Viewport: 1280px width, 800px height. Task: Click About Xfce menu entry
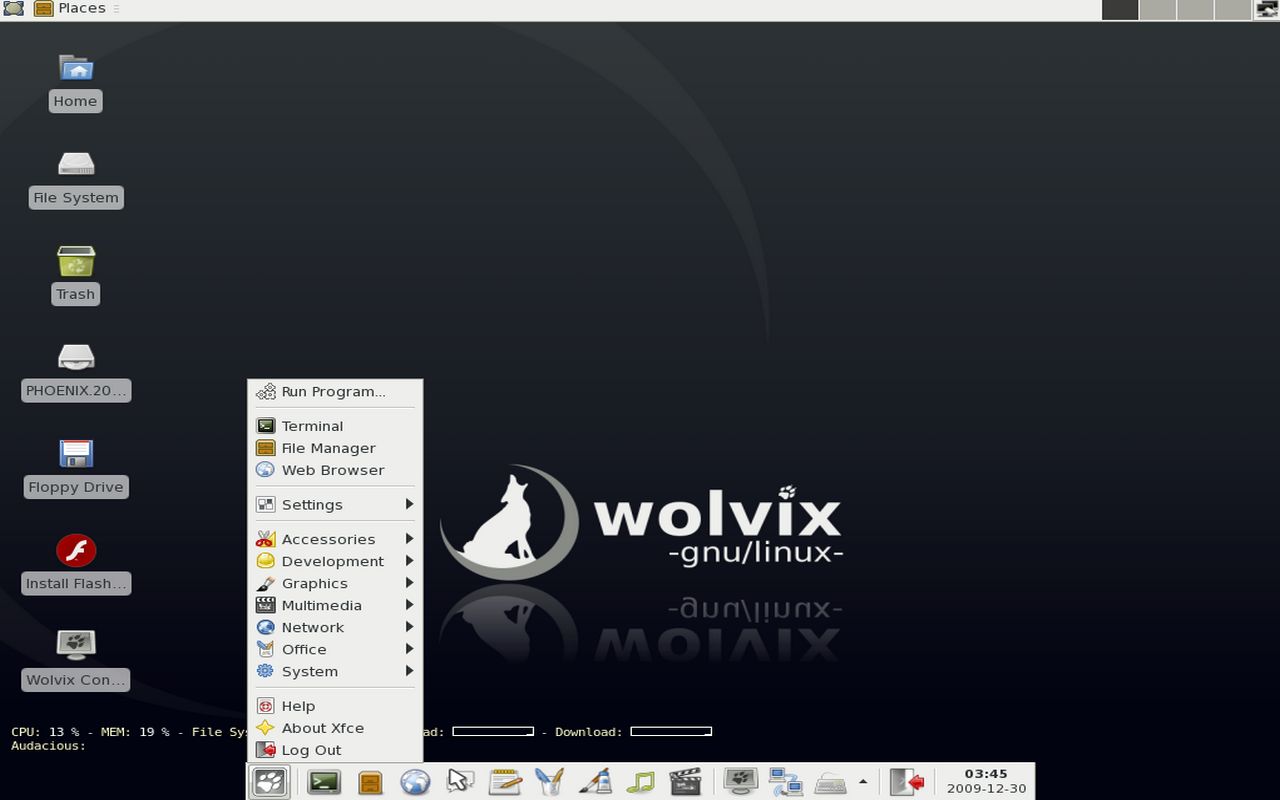point(322,728)
